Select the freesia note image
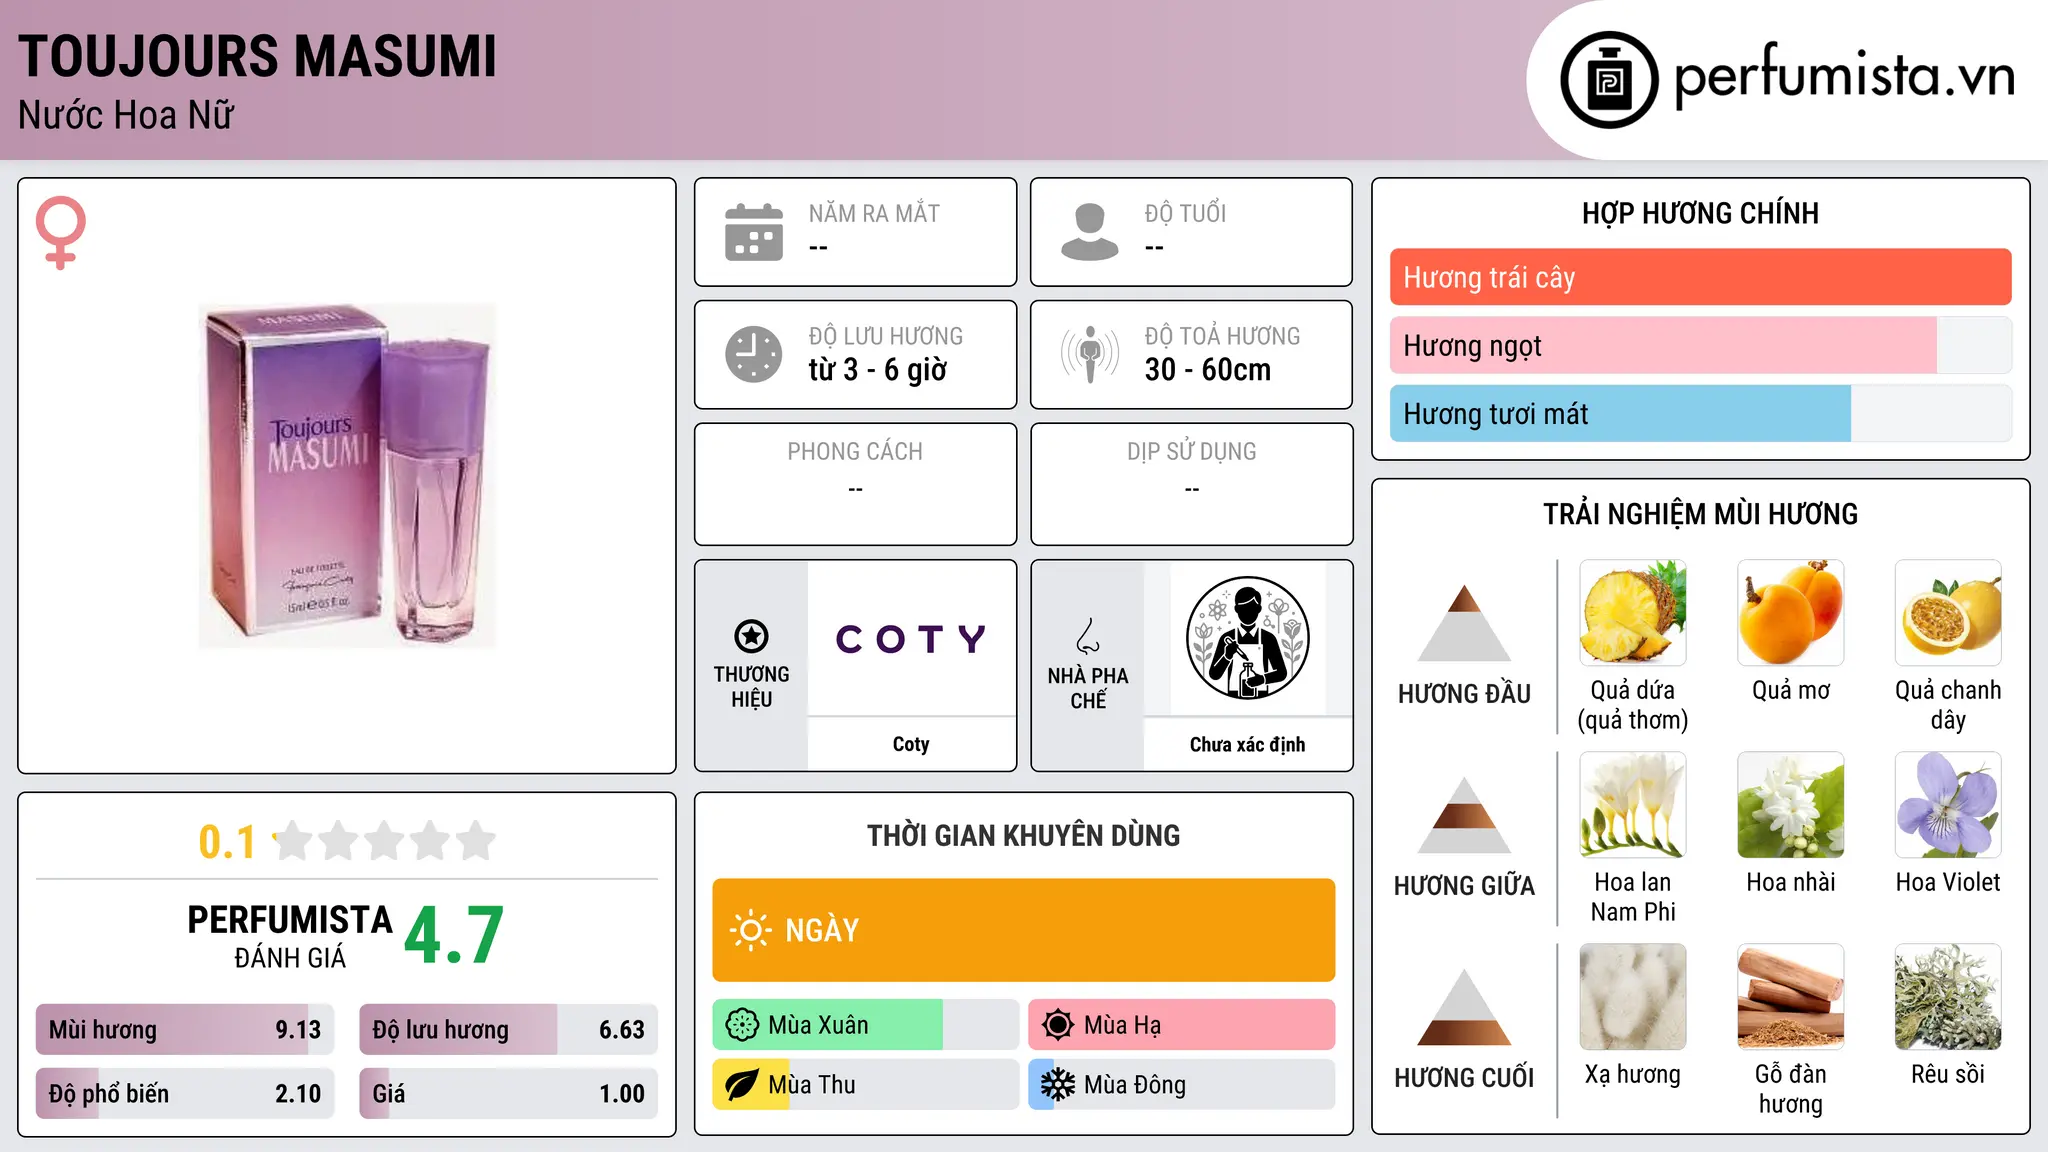 pos(1633,805)
